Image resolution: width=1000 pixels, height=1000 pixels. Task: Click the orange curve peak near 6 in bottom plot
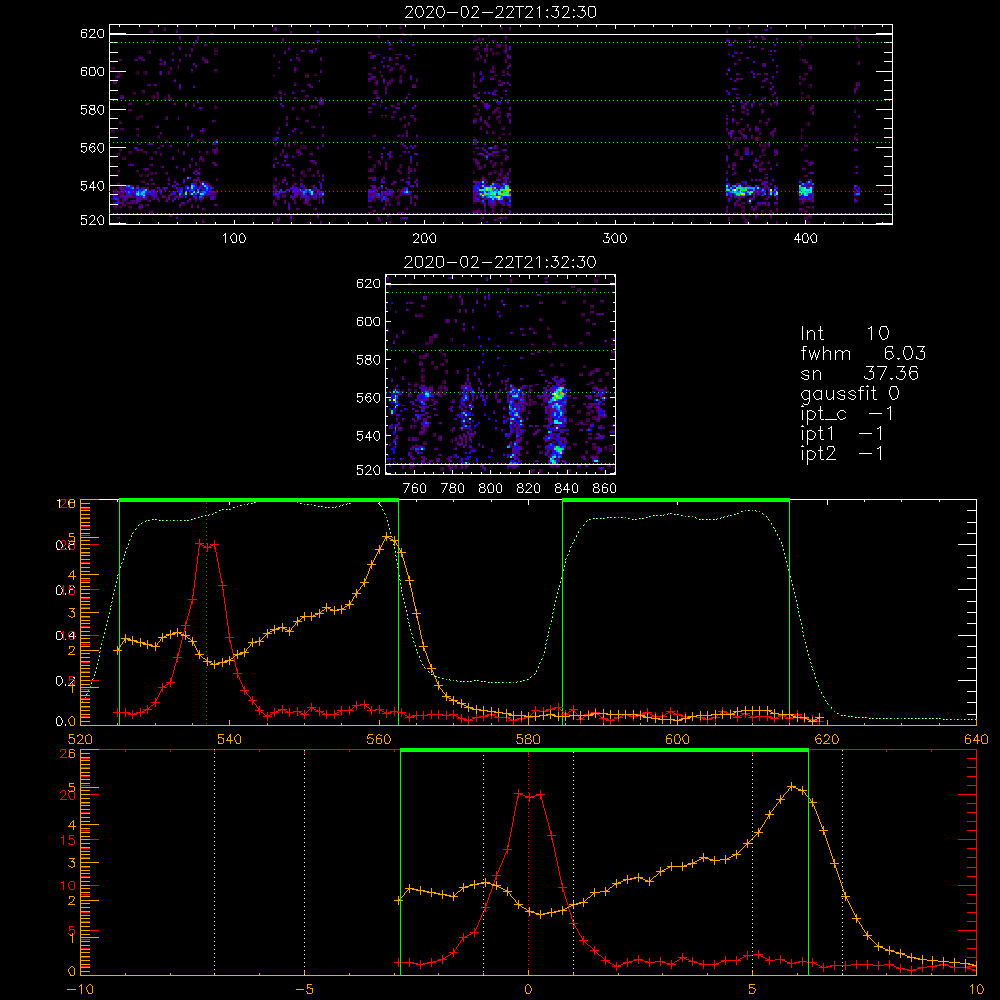792,787
